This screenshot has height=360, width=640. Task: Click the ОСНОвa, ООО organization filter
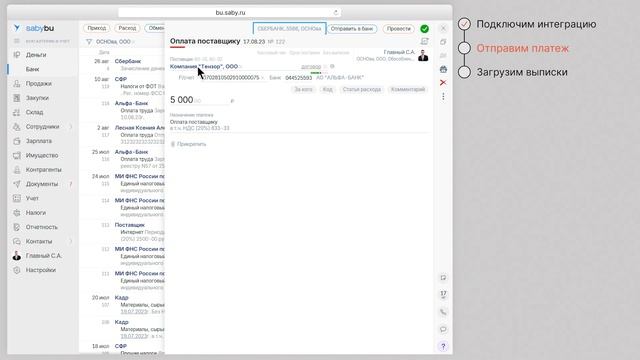click(113, 42)
